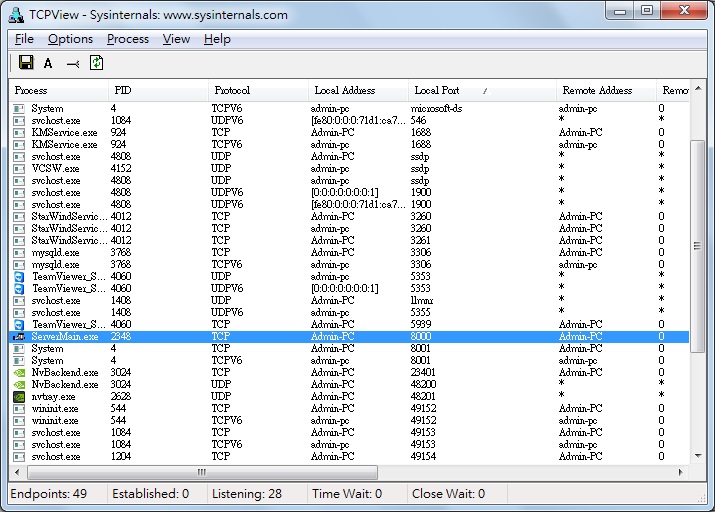715x512 pixels.
Task: Click the VCSW.exe process icon
Action: coord(19,169)
